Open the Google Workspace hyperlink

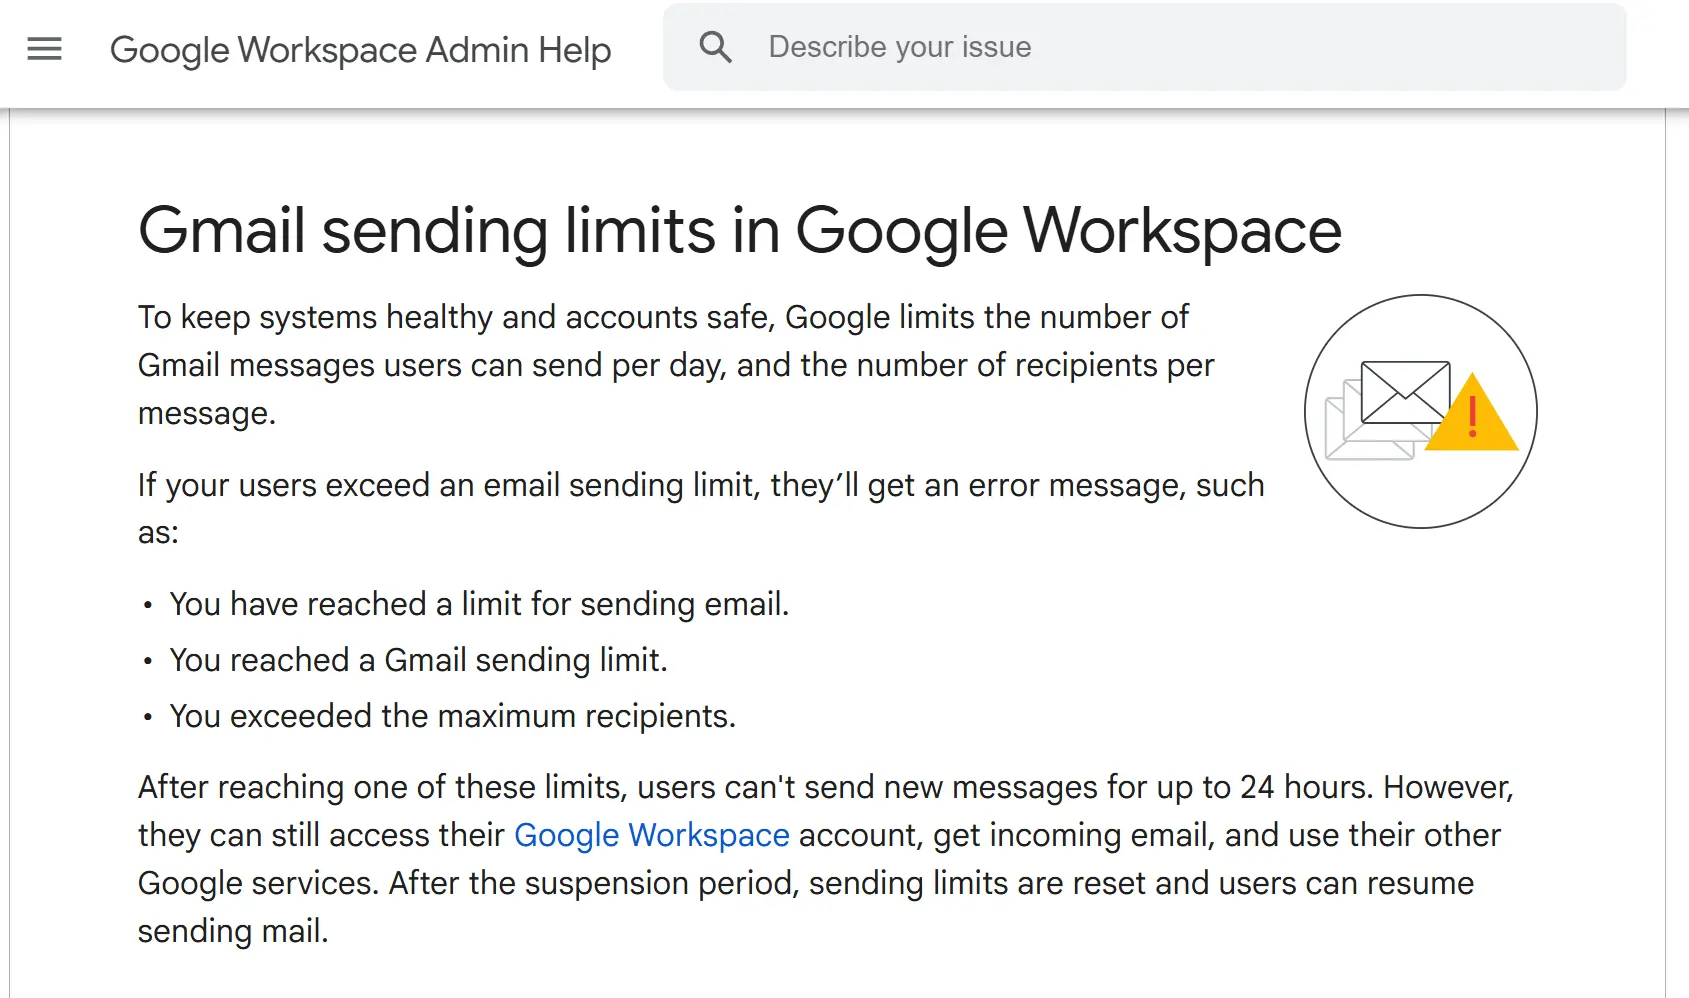[x=651, y=835]
